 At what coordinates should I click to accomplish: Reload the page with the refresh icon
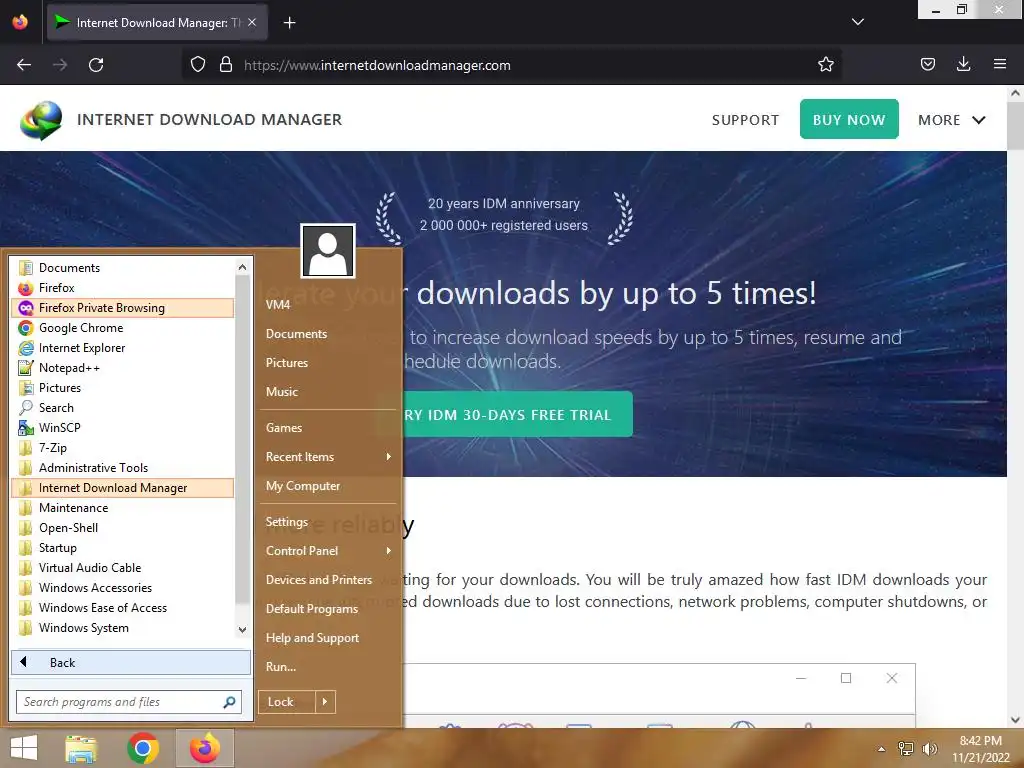coord(96,65)
